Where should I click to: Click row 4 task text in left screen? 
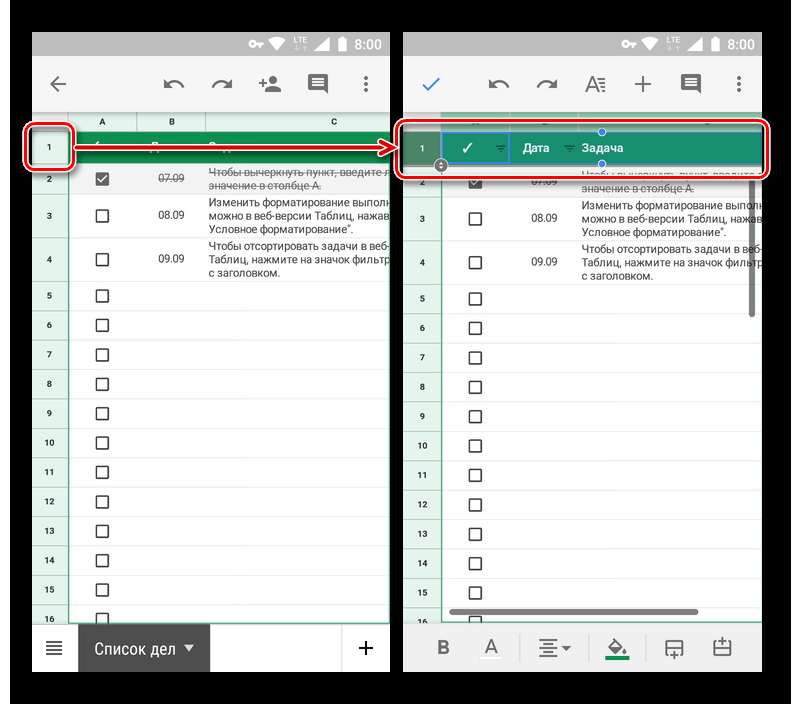click(299, 259)
